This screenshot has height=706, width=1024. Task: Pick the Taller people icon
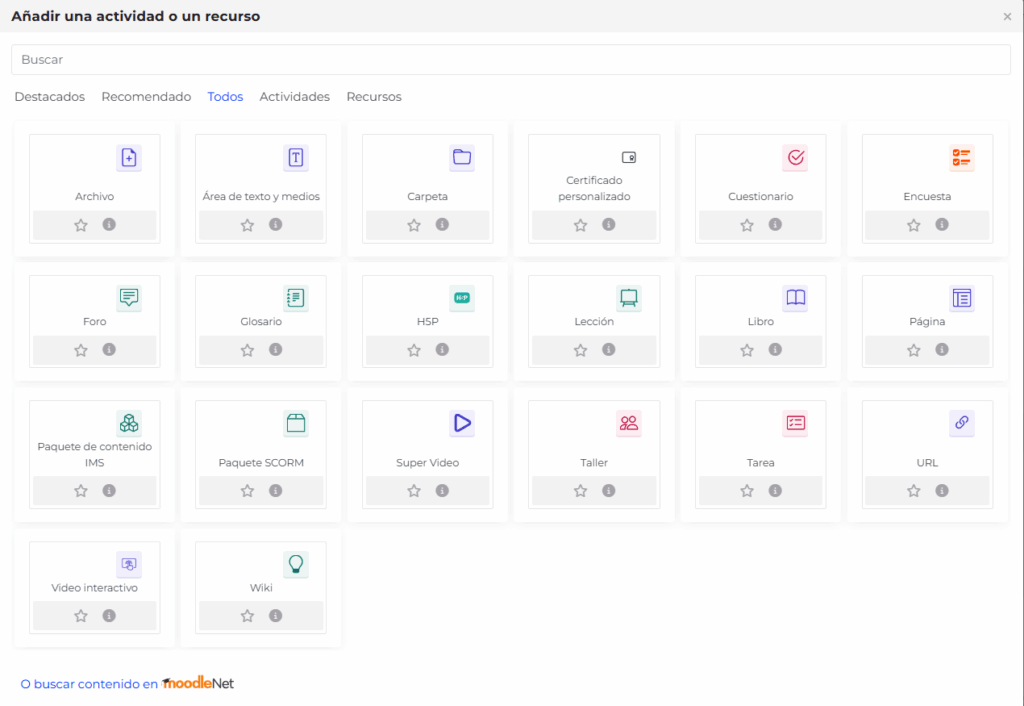[628, 423]
